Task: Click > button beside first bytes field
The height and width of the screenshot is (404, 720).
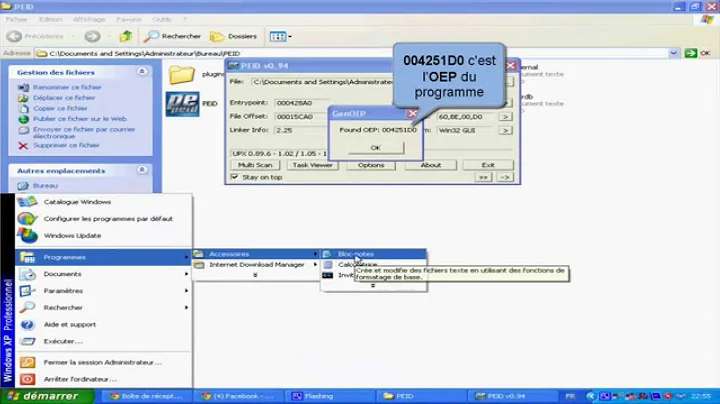Action: coord(505,117)
